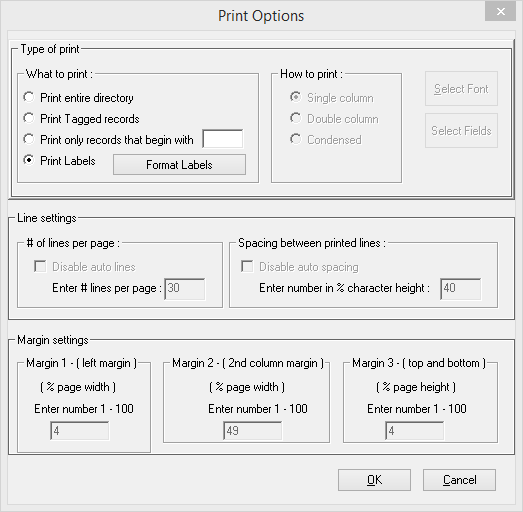The width and height of the screenshot is (523, 512).
Task: Click the character height percentage field
Action: coord(461,289)
